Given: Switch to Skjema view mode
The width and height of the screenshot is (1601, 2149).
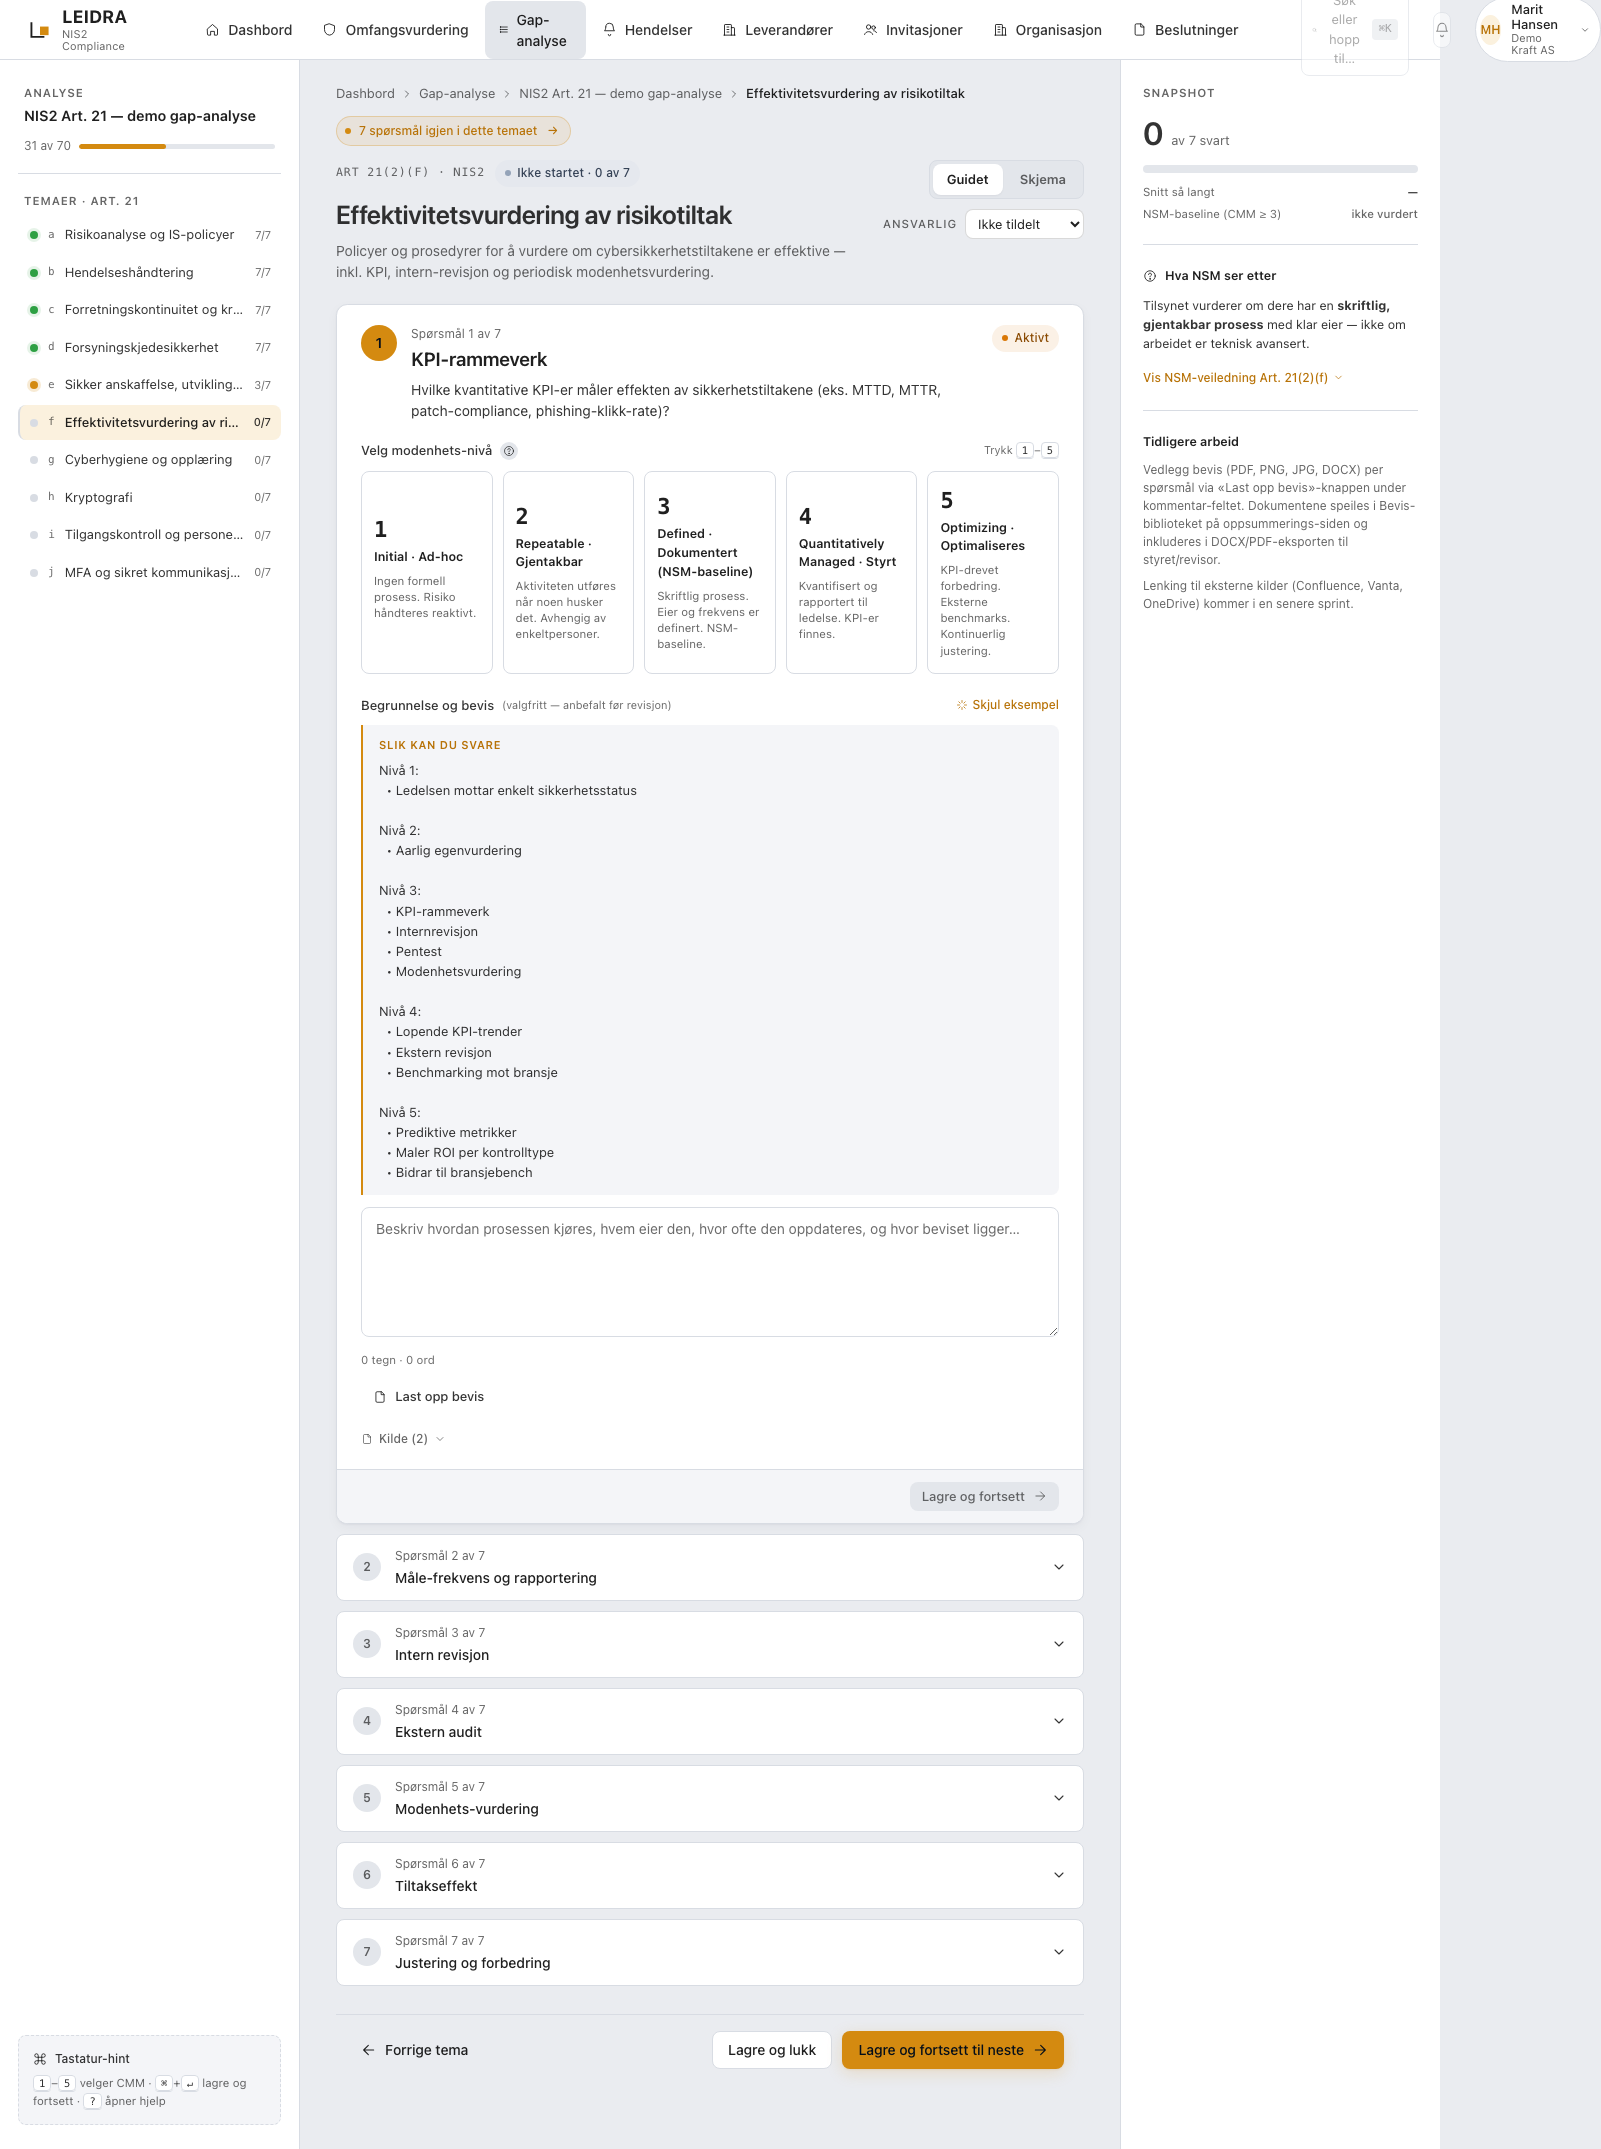Looking at the screenshot, I should click(1042, 180).
